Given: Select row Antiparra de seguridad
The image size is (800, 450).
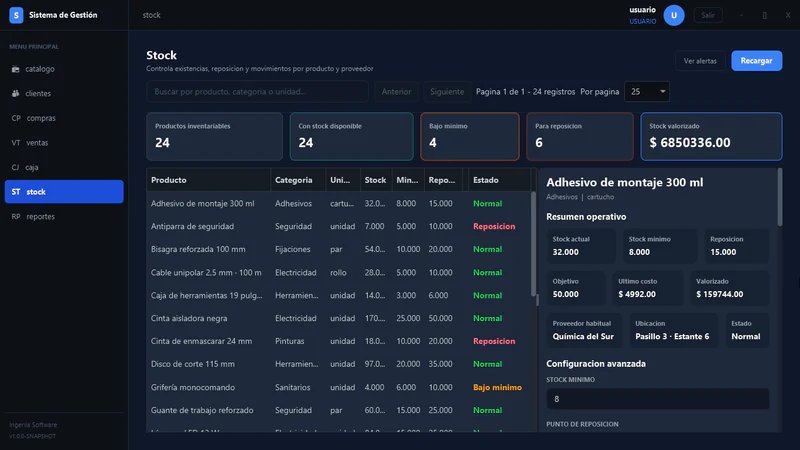Looking at the screenshot, I should click(x=339, y=227).
